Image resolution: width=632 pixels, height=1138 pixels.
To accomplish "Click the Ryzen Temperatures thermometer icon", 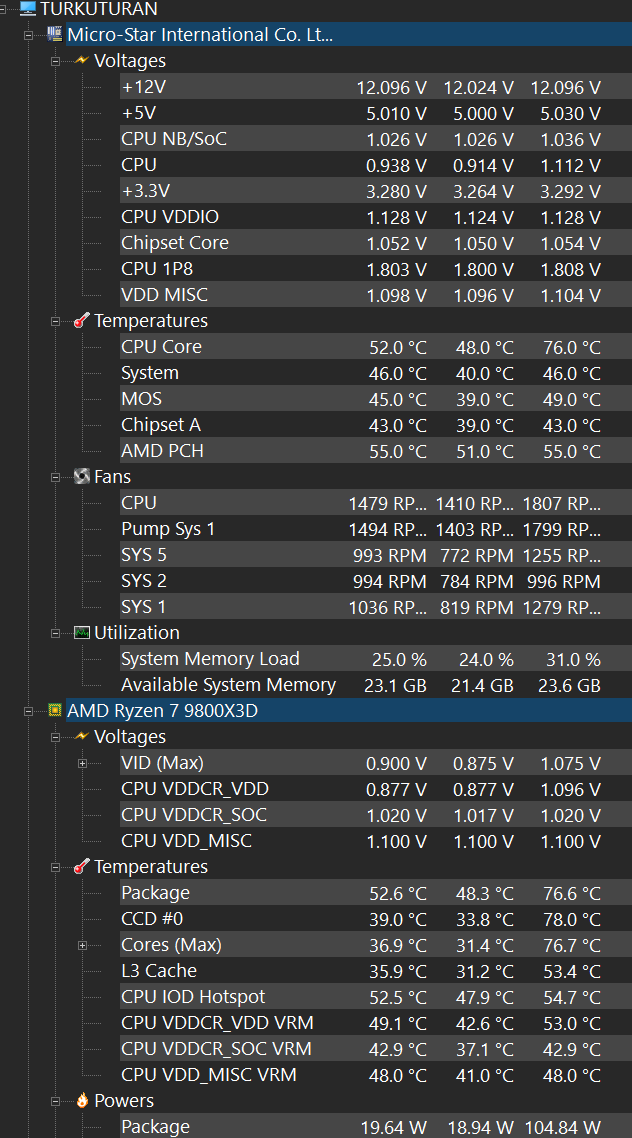I will click(x=82, y=867).
